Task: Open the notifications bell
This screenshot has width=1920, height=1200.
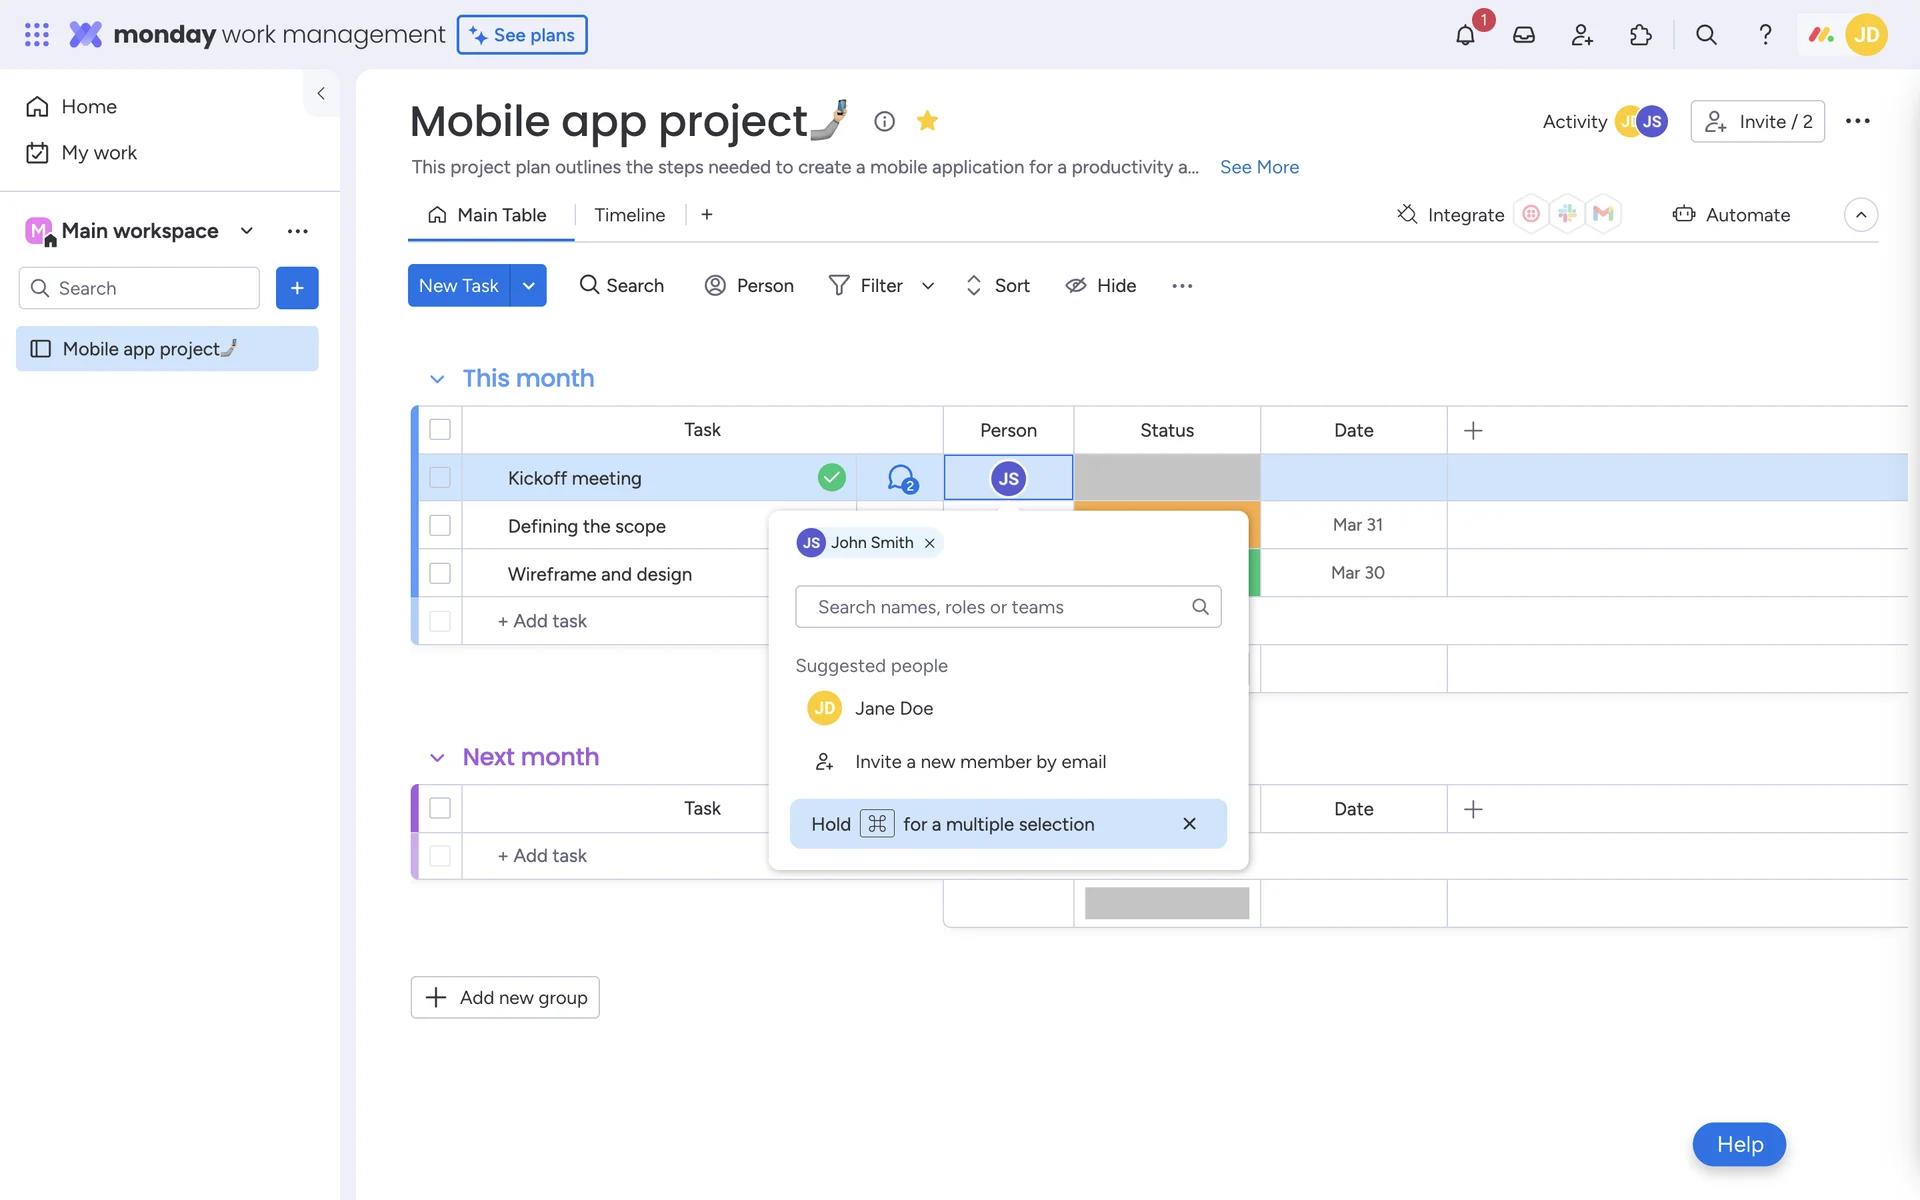Action: (x=1465, y=35)
